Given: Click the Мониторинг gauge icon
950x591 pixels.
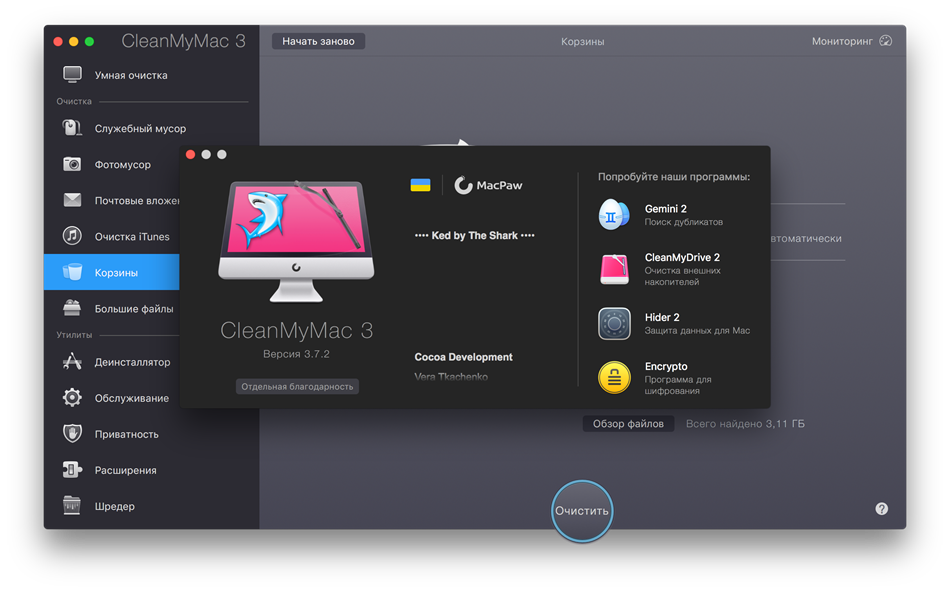Looking at the screenshot, I should coord(886,41).
